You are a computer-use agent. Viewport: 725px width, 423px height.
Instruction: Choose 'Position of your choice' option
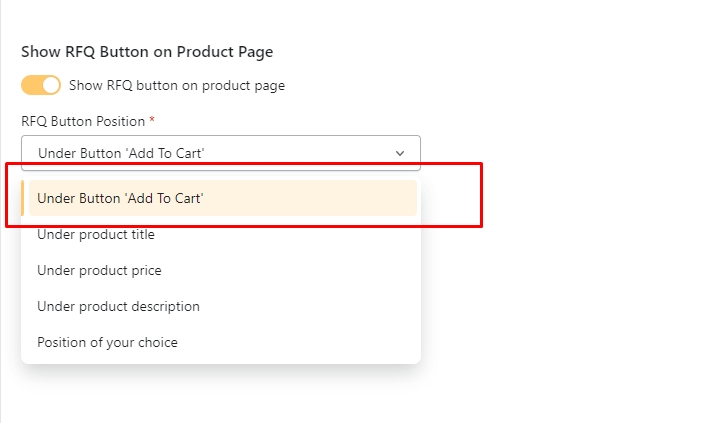pyautogui.click(x=107, y=342)
